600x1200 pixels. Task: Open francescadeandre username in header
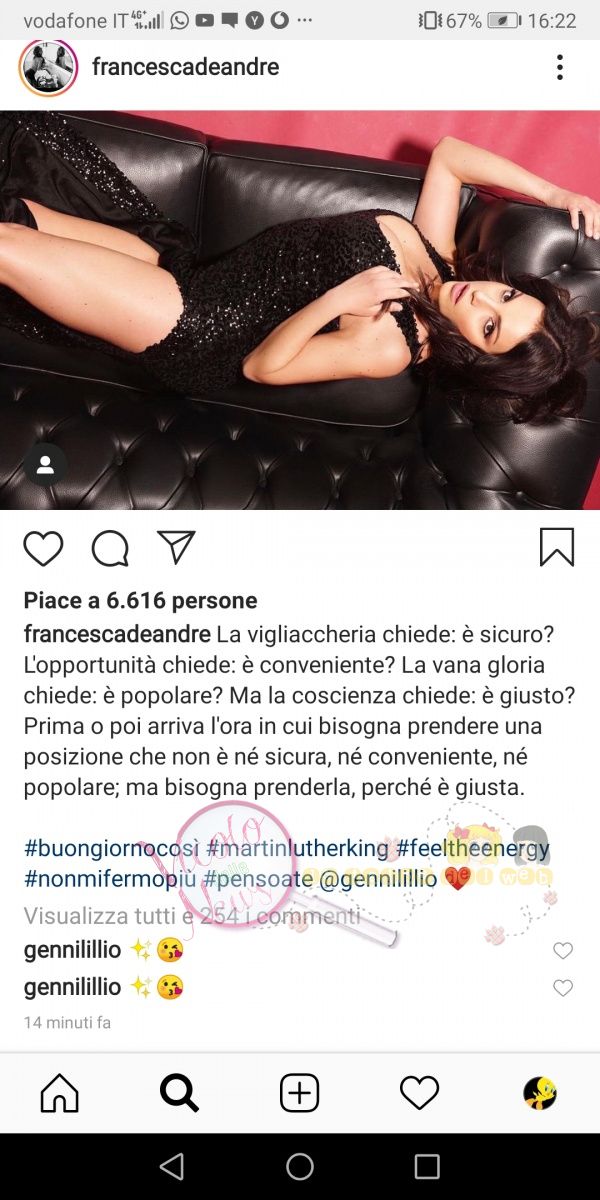click(185, 67)
